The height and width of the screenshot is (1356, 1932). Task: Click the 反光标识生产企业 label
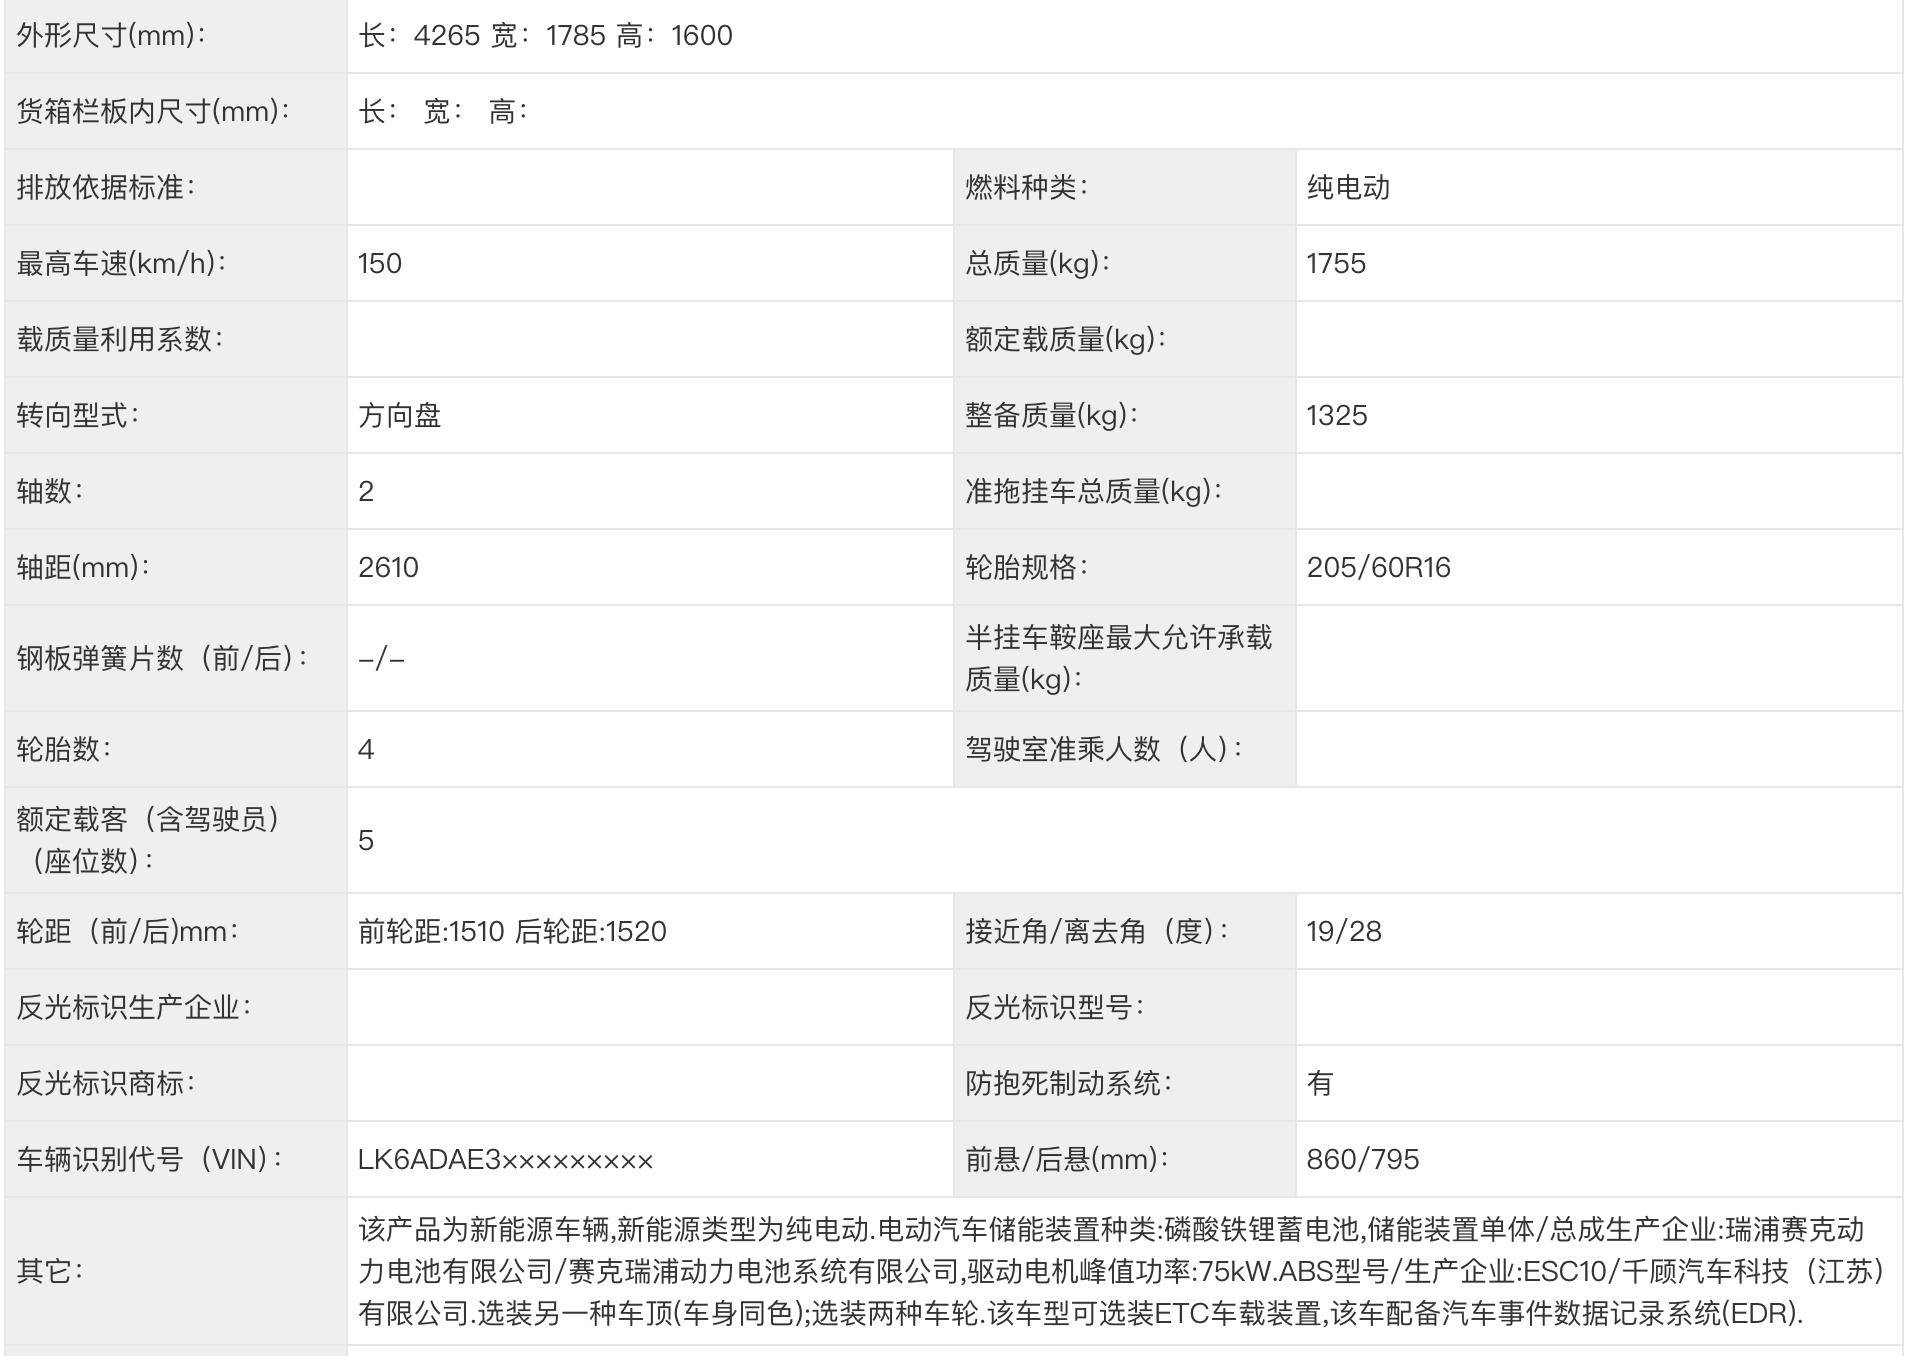point(133,1007)
